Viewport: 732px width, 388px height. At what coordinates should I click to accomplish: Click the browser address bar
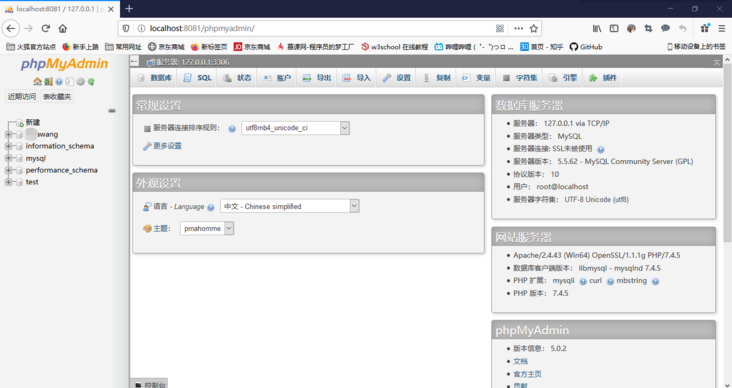(317, 28)
